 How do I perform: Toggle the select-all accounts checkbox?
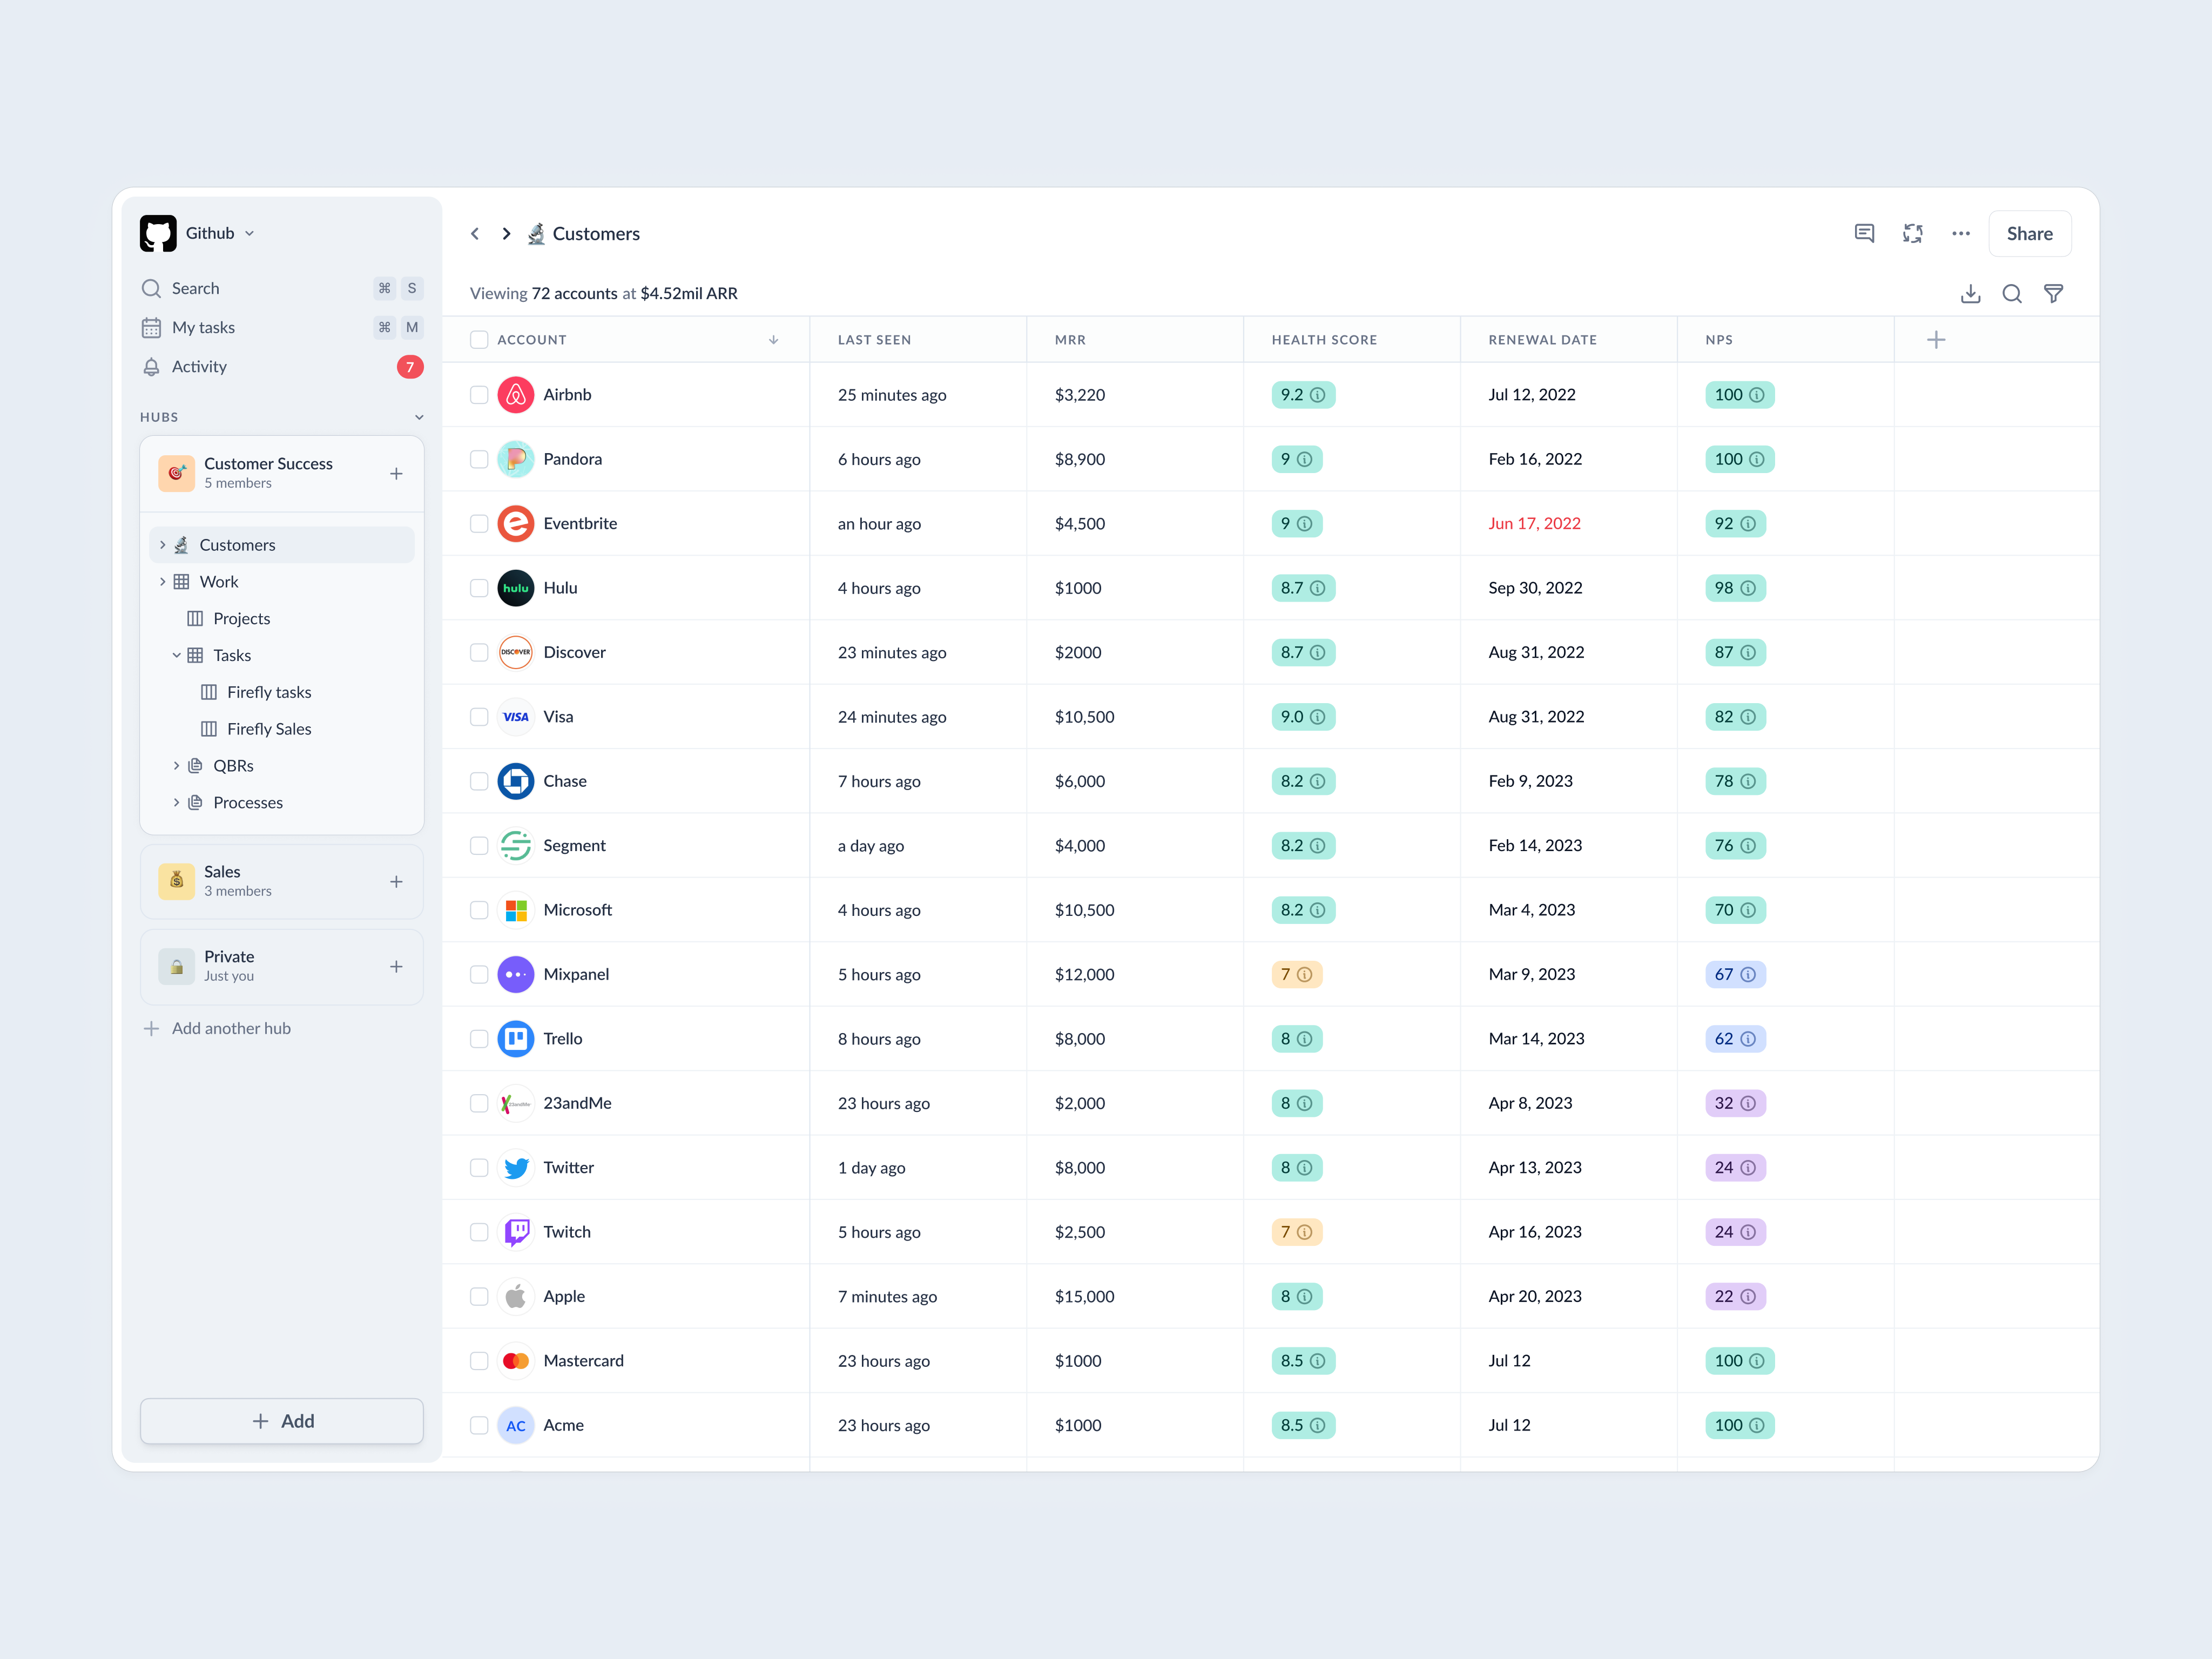tap(479, 340)
